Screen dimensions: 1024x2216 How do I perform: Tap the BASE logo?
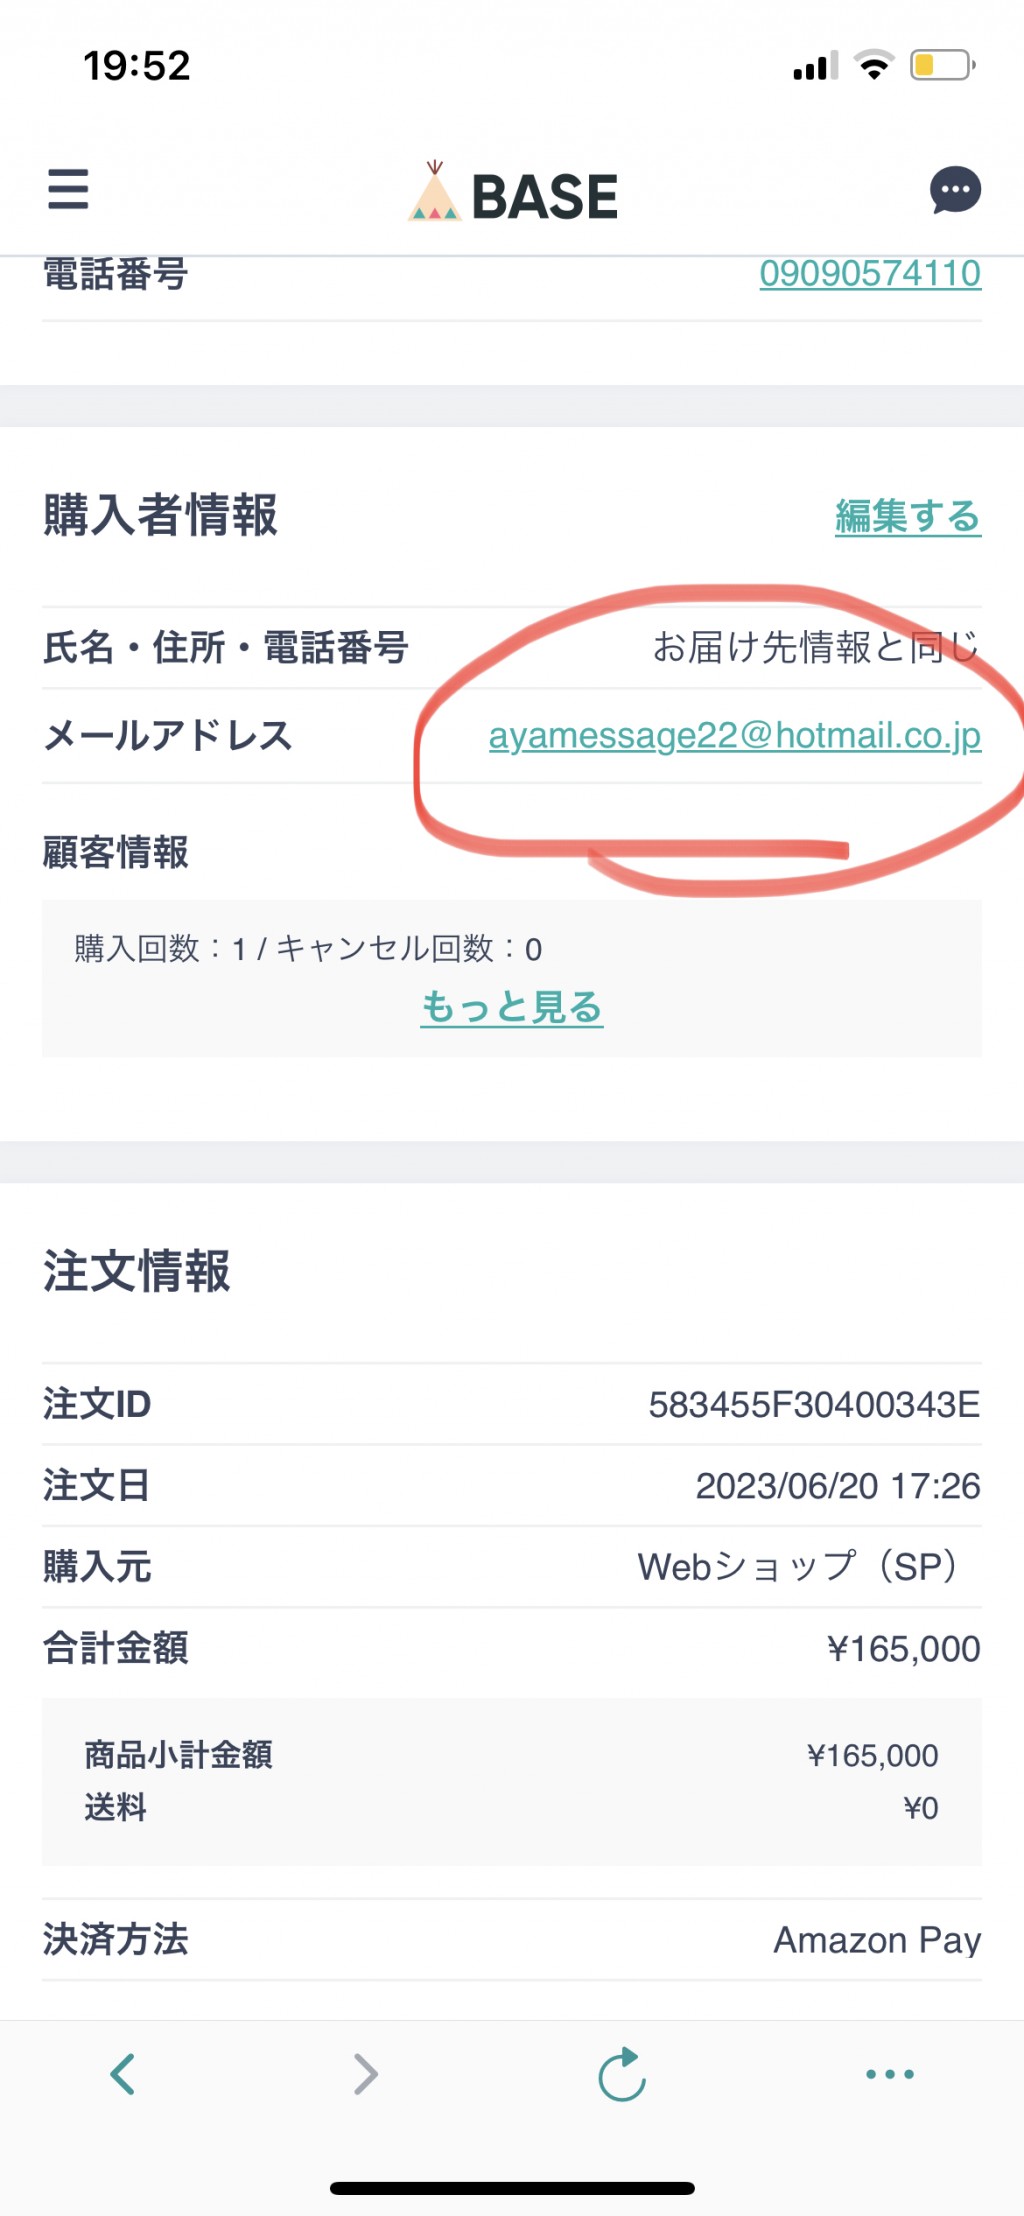click(513, 193)
